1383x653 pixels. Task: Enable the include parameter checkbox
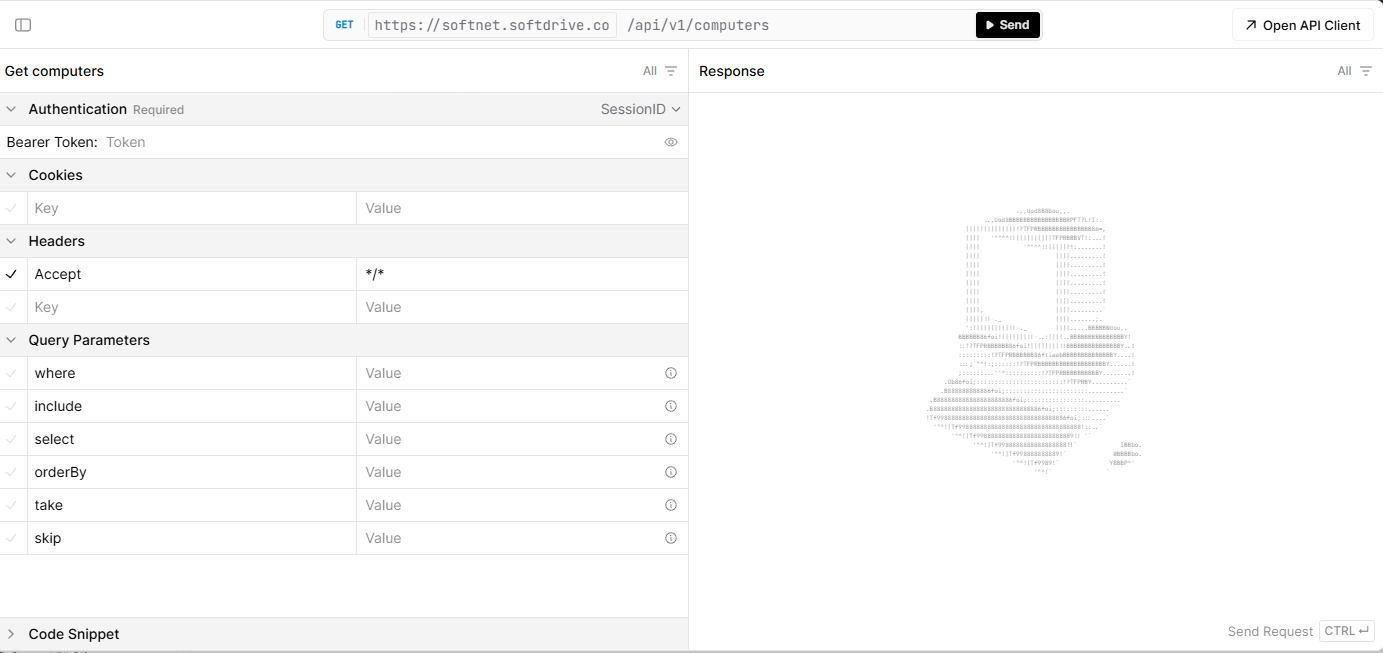12,406
